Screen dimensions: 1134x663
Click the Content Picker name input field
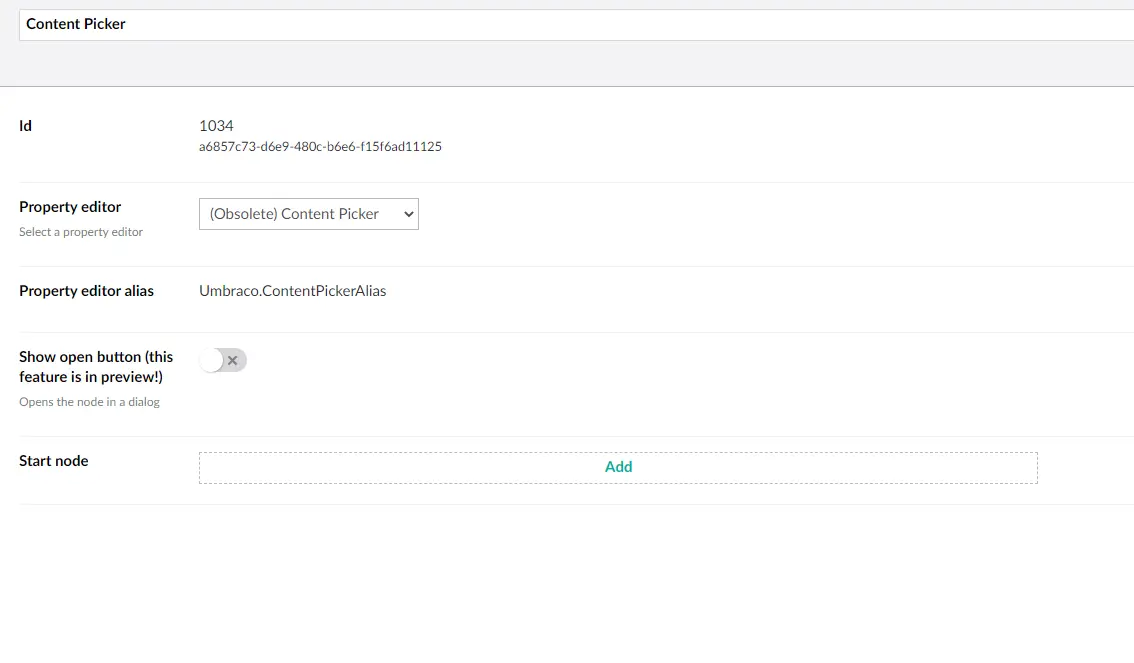tap(300, 24)
